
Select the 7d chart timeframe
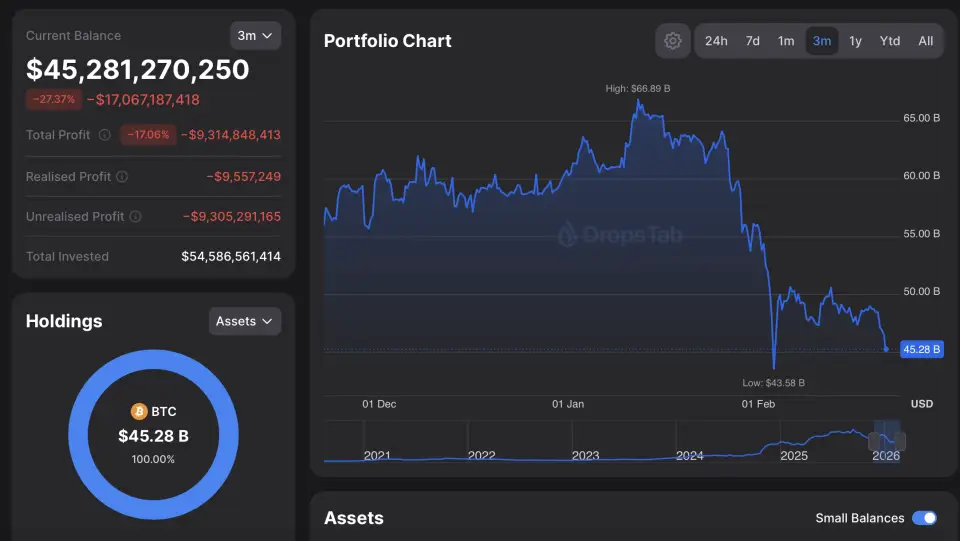click(x=752, y=41)
